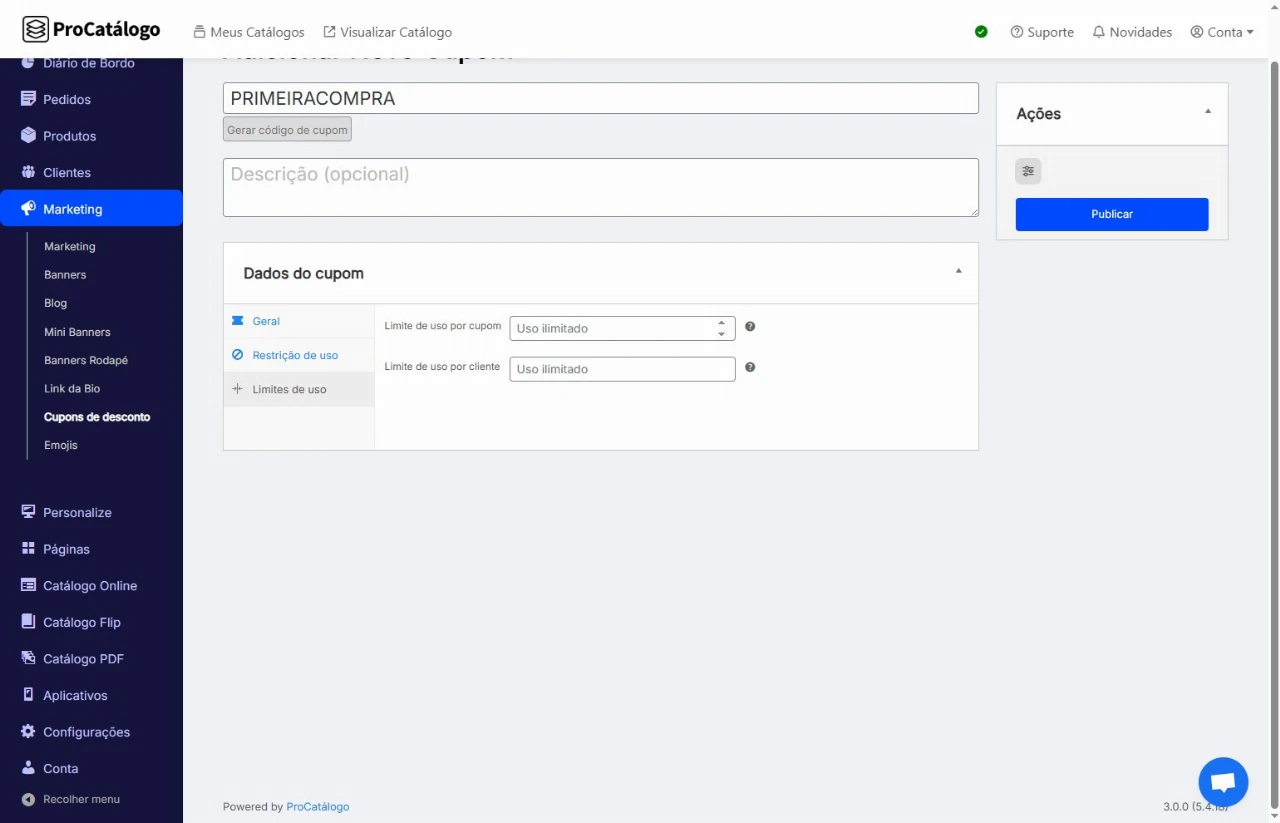Open Configurações in the sidebar

point(86,732)
